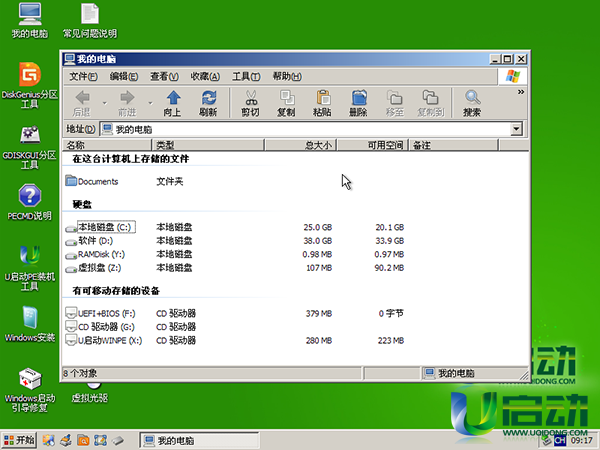Click the 223 MB free space value
This screenshot has width=600, height=450.
point(391,341)
